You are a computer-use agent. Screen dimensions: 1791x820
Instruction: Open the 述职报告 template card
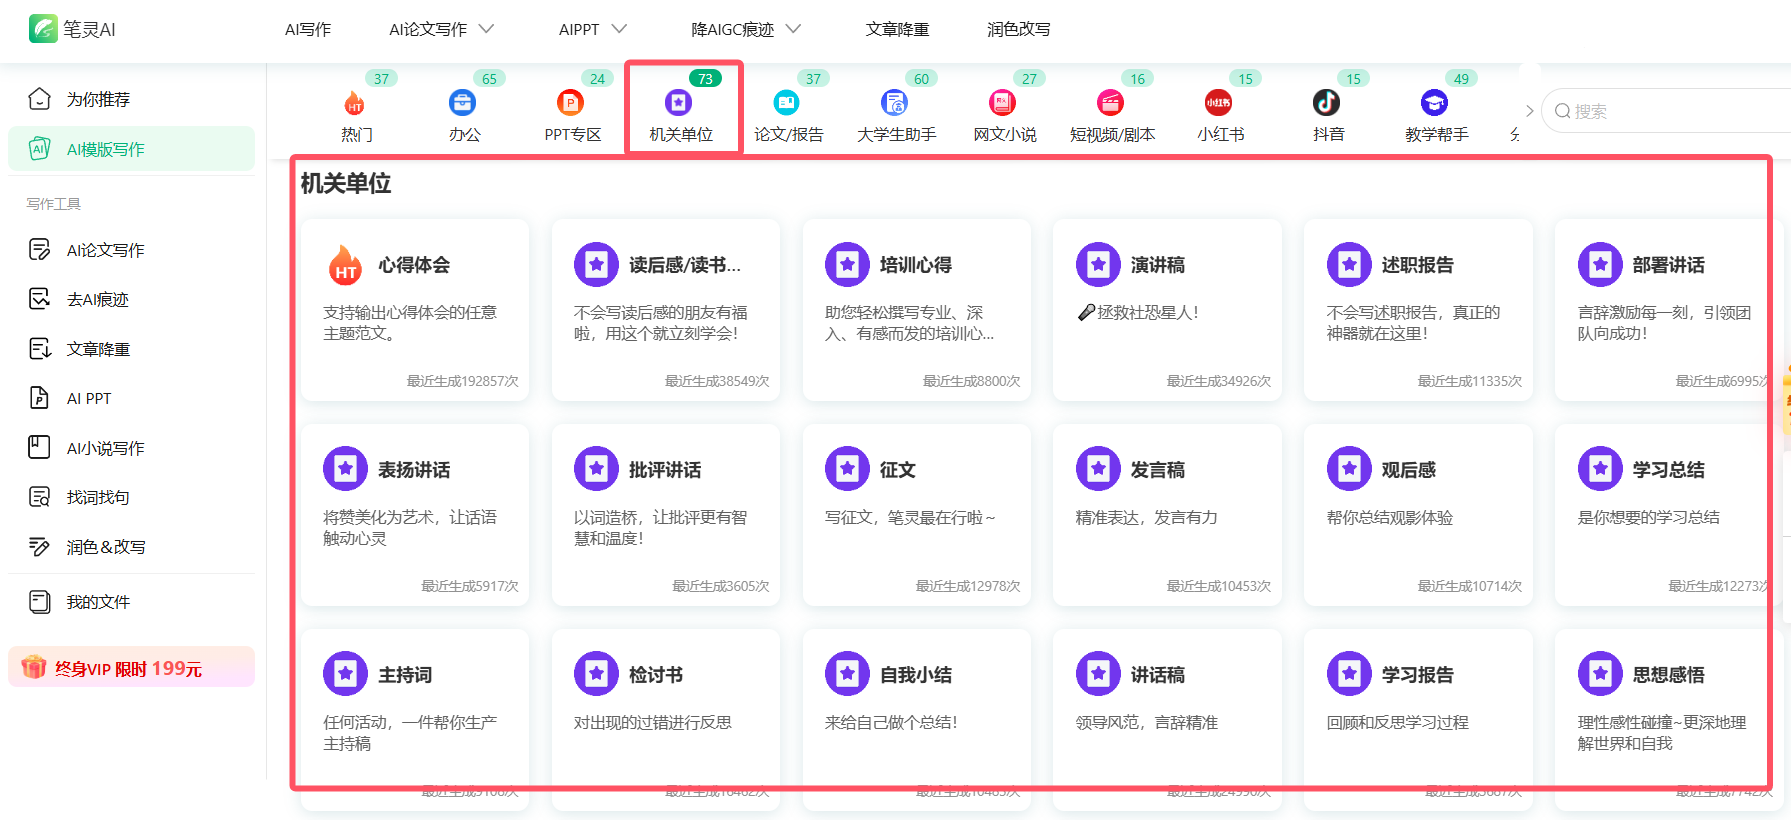[1418, 310]
